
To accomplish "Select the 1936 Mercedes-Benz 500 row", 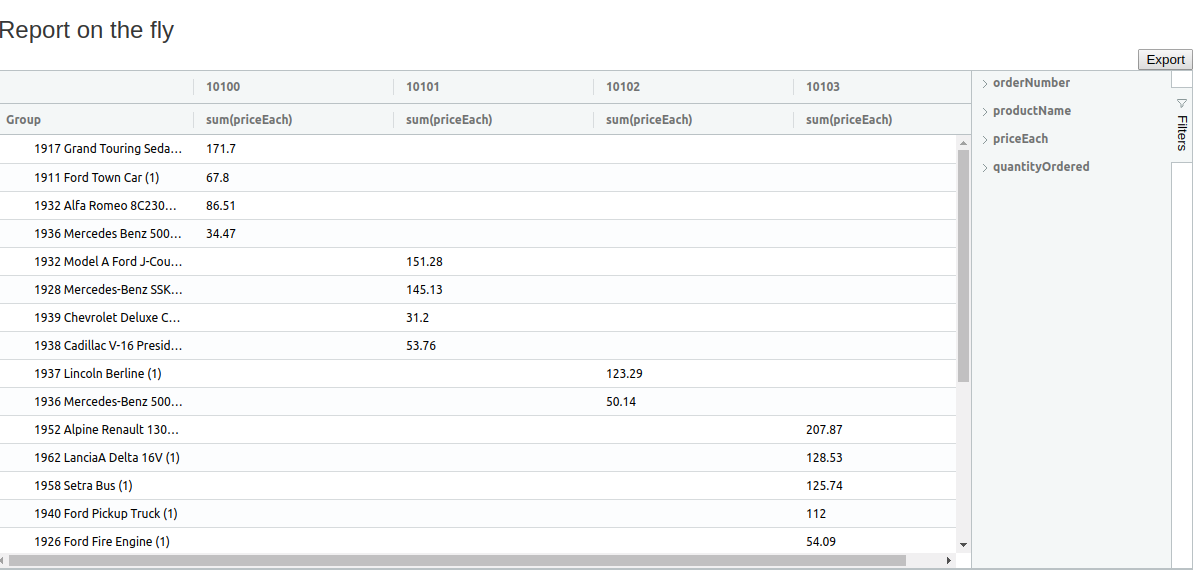I will (x=478, y=401).
